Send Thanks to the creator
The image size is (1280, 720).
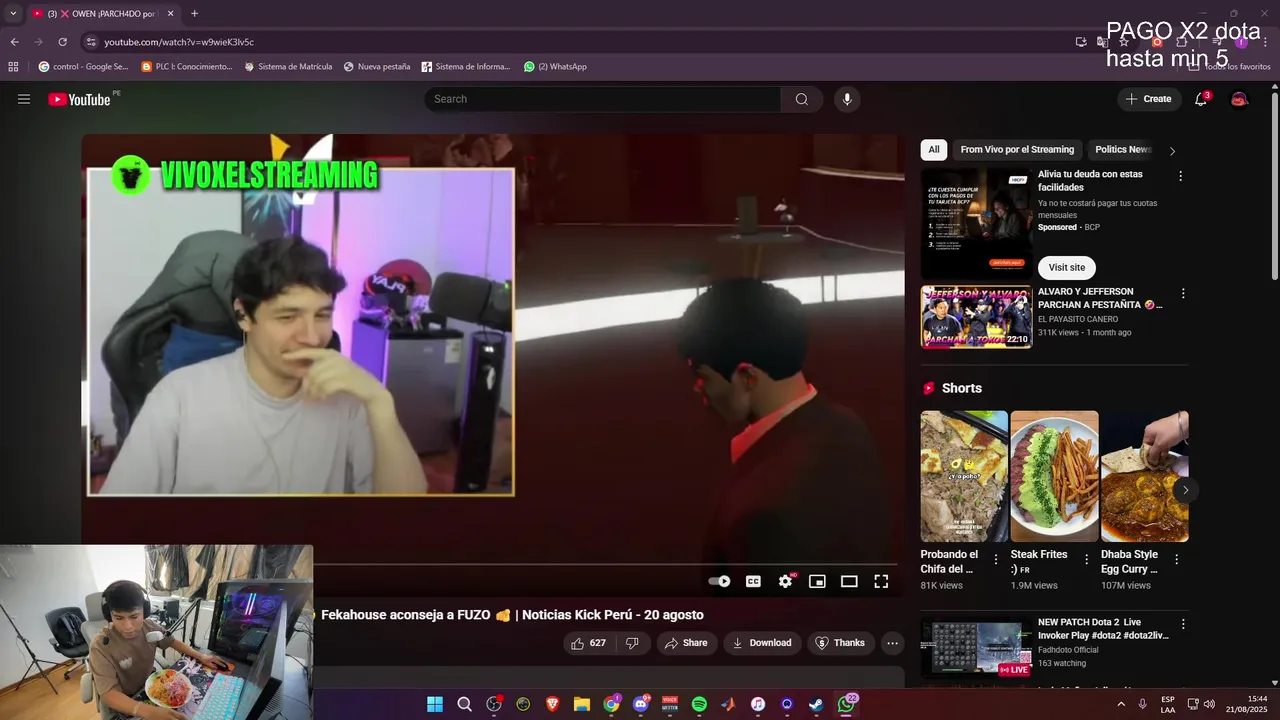click(840, 643)
